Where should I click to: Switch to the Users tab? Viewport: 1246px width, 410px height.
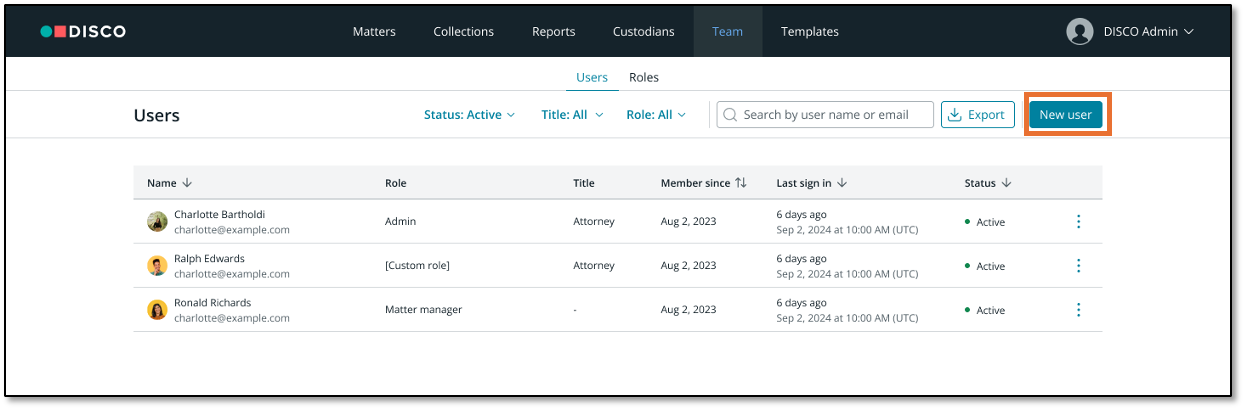coord(592,77)
